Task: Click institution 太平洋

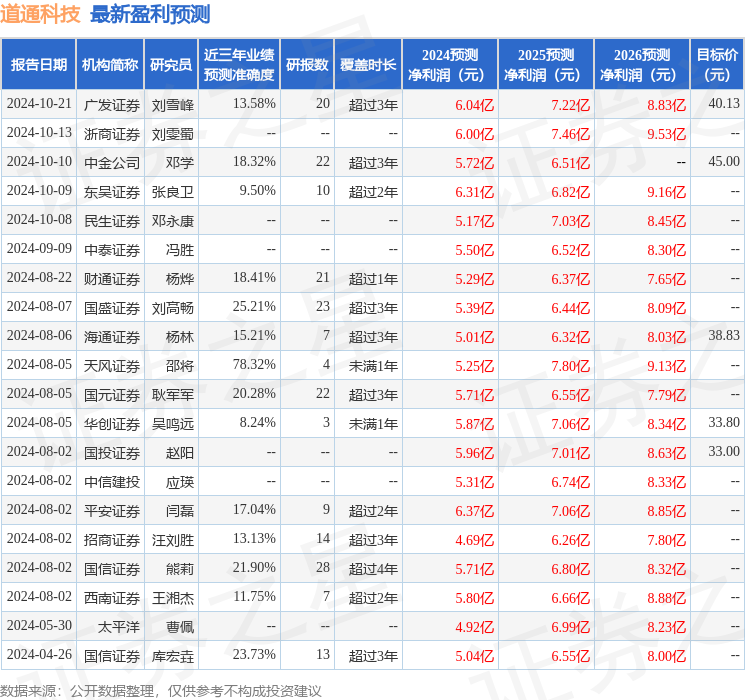Action: pyautogui.click(x=119, y=627)
